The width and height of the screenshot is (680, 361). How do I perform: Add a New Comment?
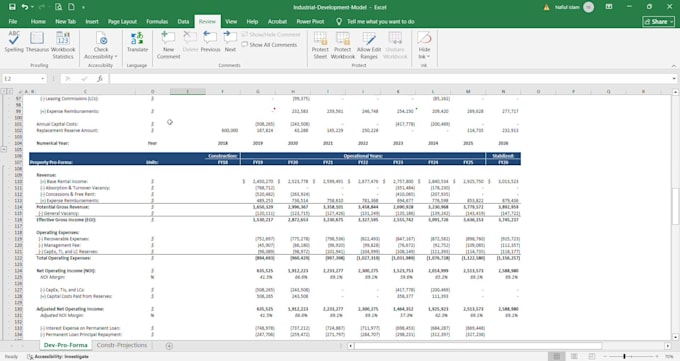(168, 45)
